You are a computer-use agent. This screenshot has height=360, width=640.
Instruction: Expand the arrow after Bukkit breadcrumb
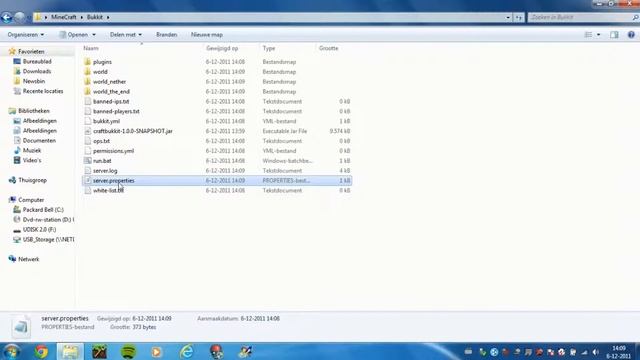108,17
